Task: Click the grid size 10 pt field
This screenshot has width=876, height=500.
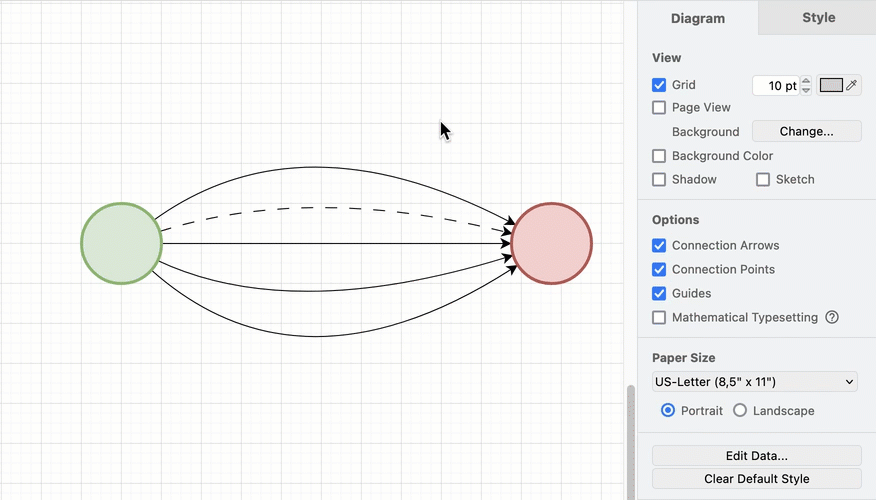Action: coord(775,85)
